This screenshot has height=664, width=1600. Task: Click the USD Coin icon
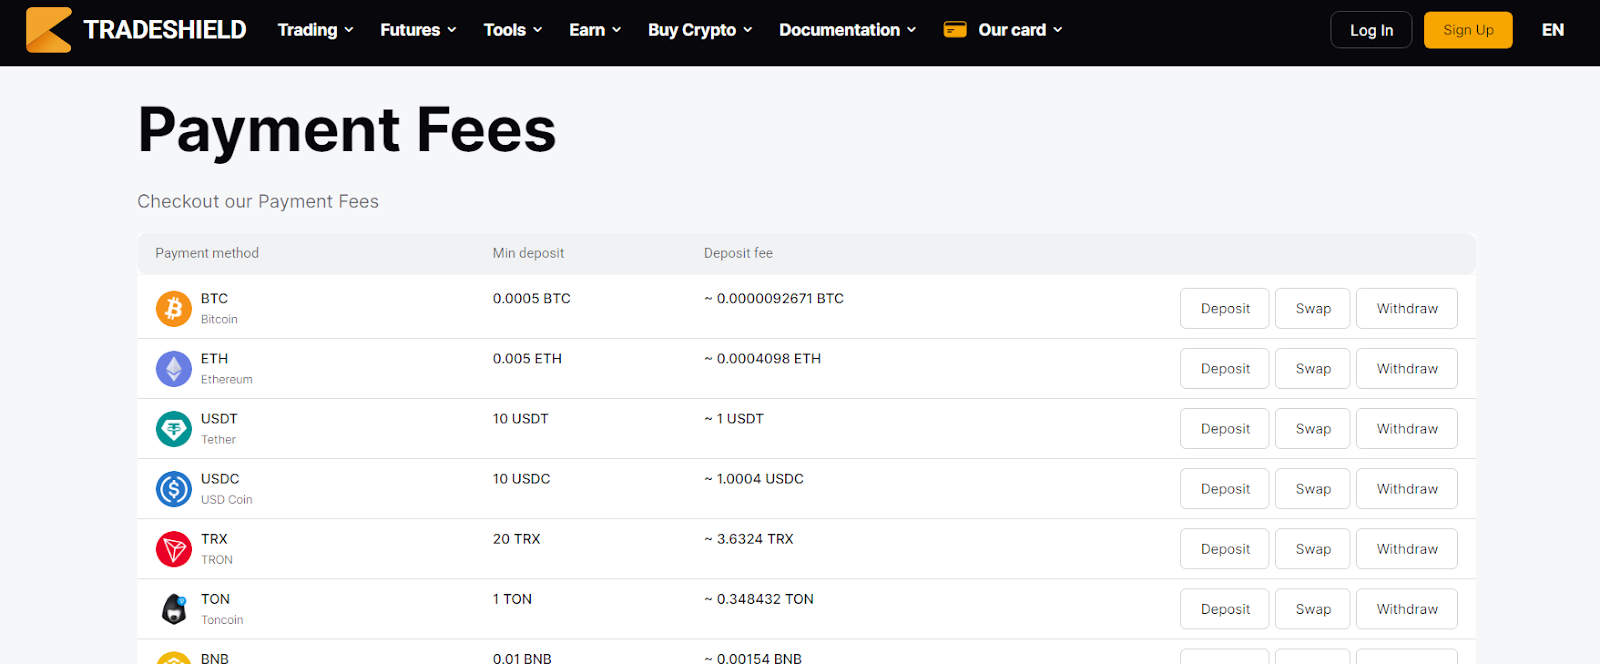tap(174, 488)
